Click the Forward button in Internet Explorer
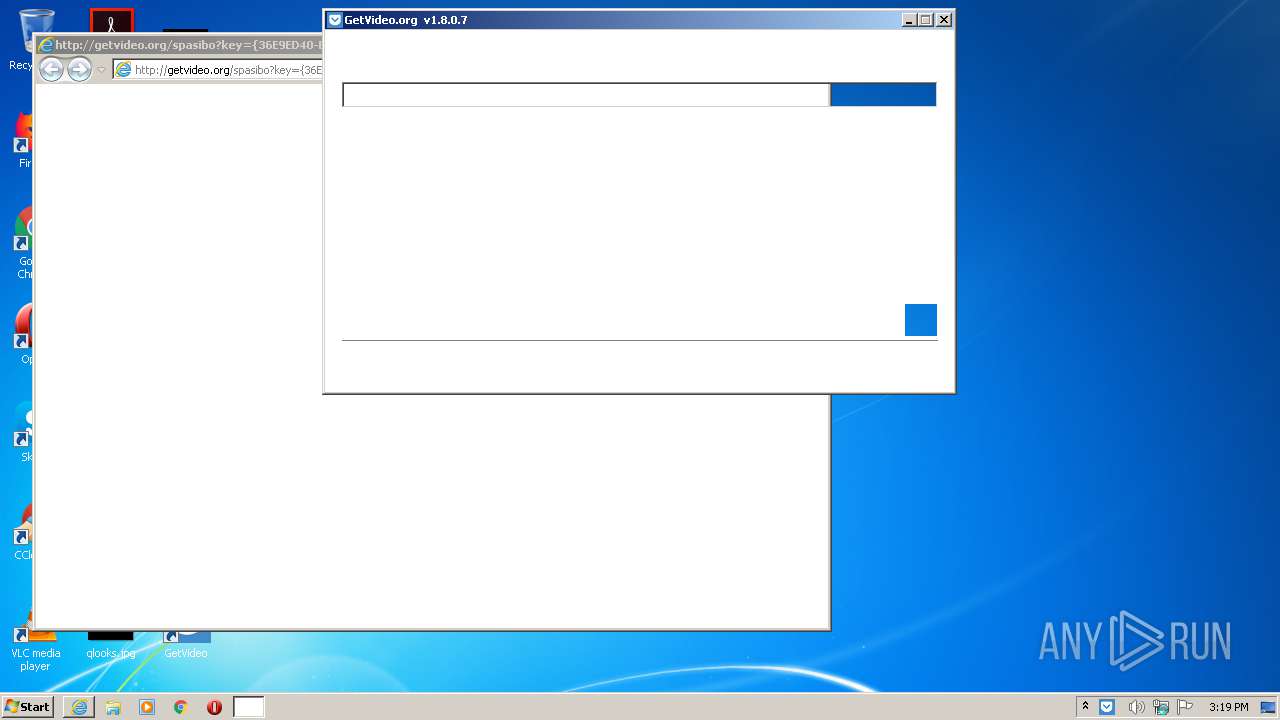Viewport: 1280px width, 720px height. click(79, 69)
